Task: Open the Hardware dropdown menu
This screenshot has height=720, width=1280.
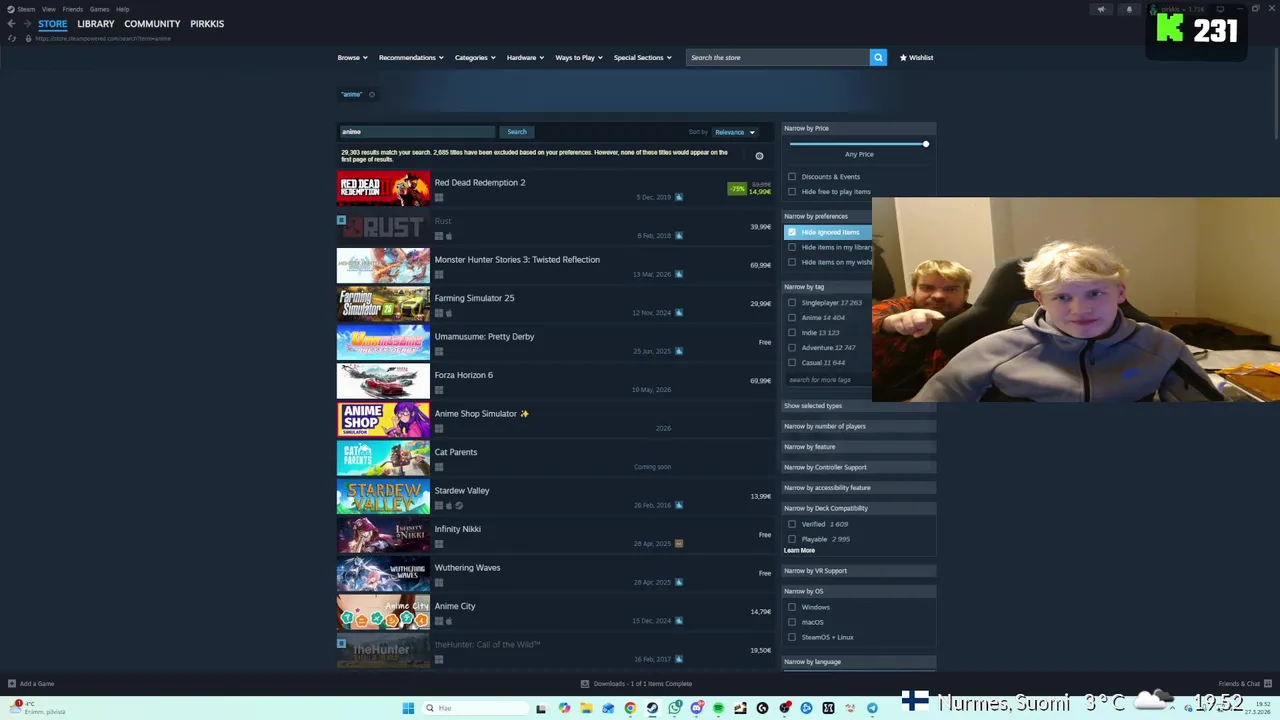Action: 525,57
